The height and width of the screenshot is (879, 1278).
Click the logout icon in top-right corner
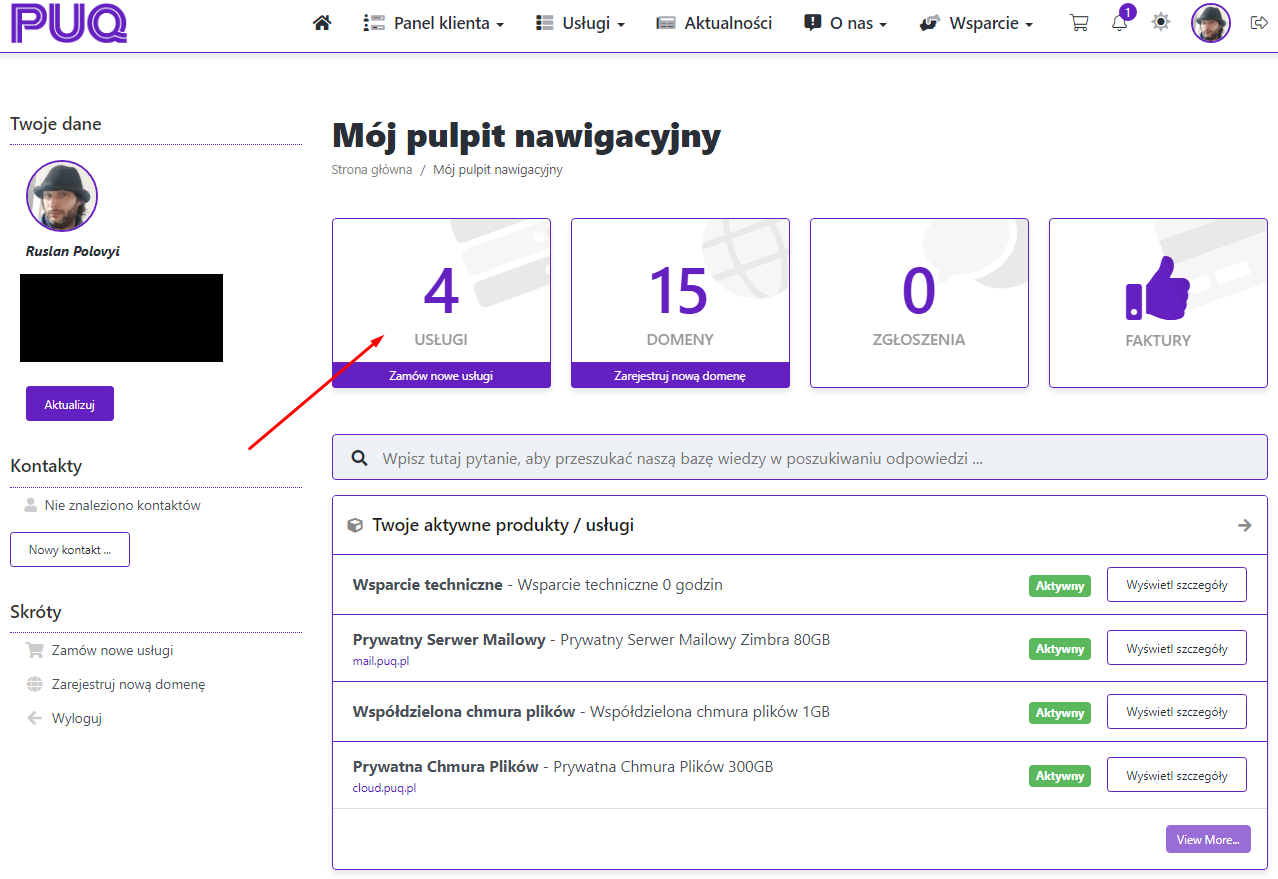click(x=1259, y=23)
